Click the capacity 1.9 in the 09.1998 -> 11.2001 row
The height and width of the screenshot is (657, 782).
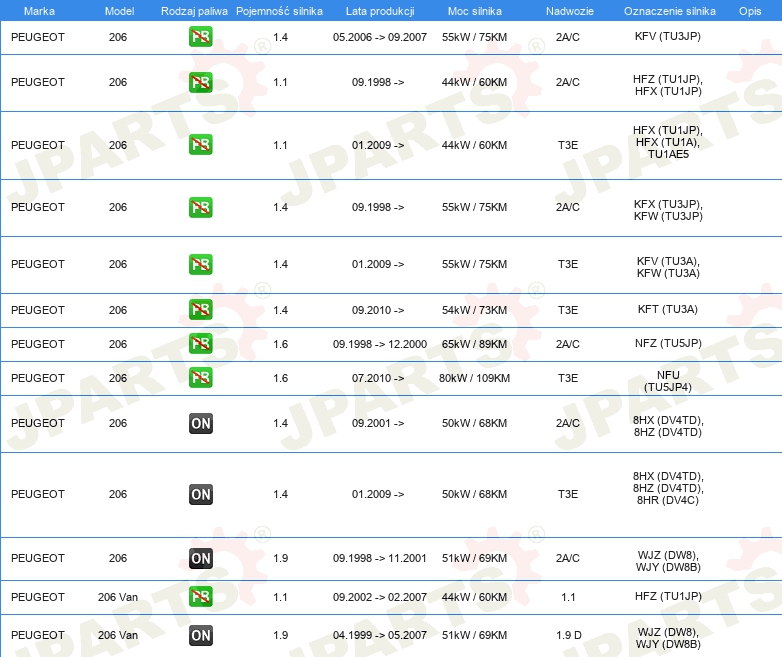(280, 558)
